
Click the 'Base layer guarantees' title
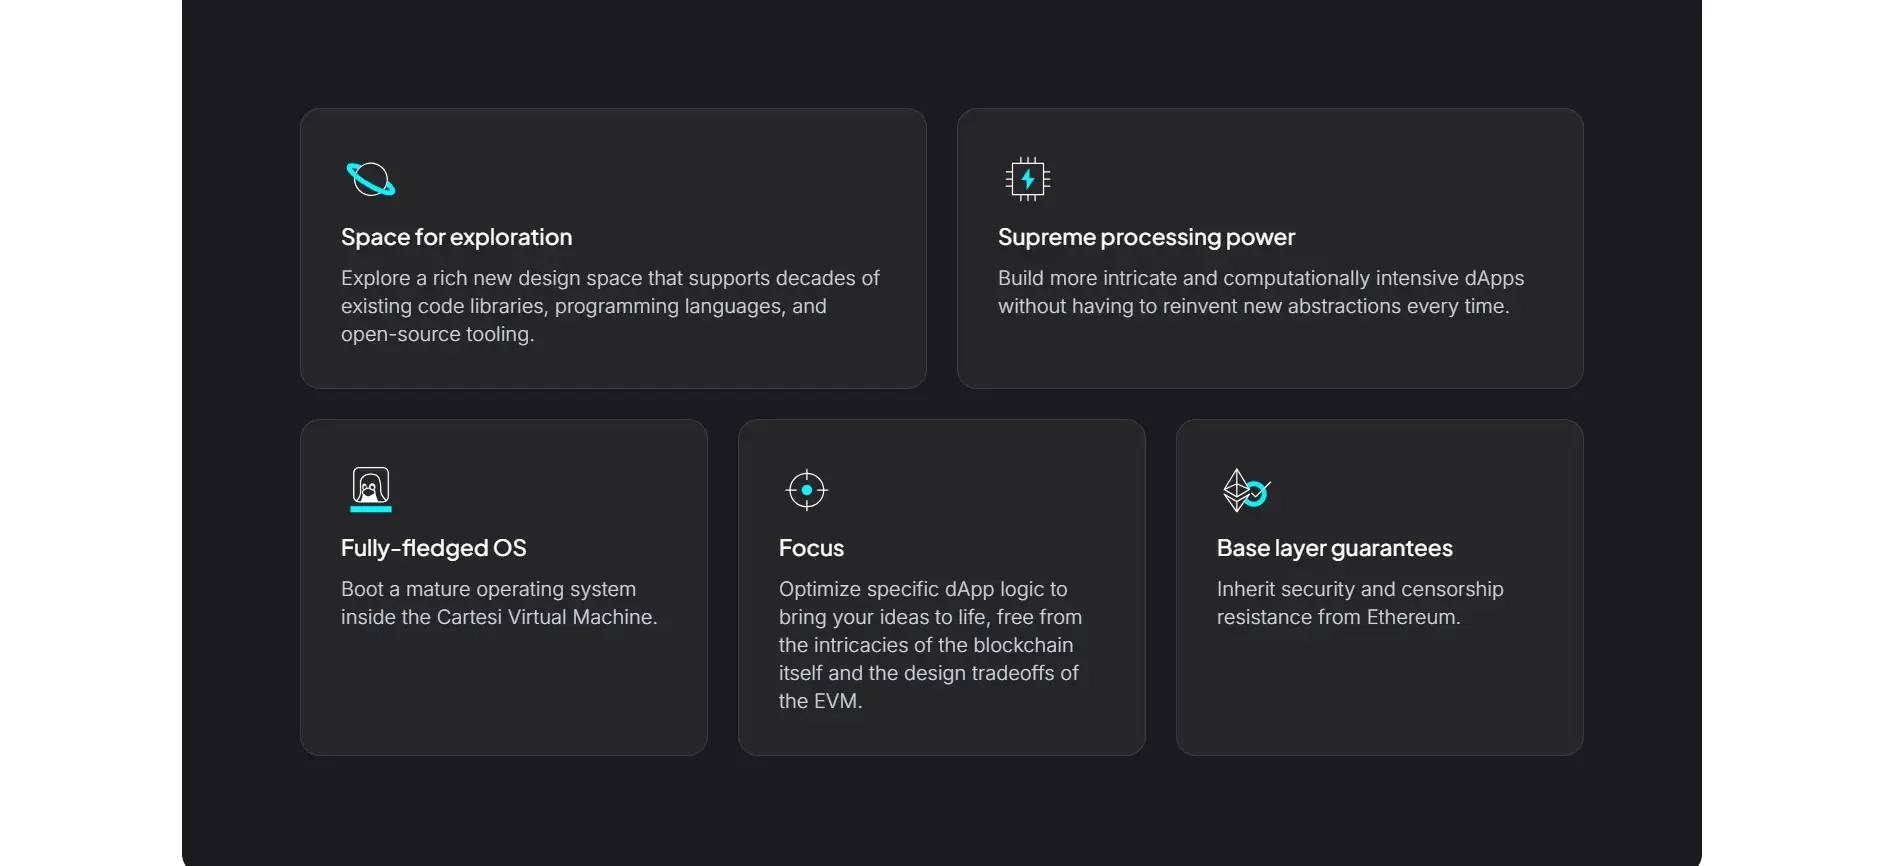[1334, 548]
